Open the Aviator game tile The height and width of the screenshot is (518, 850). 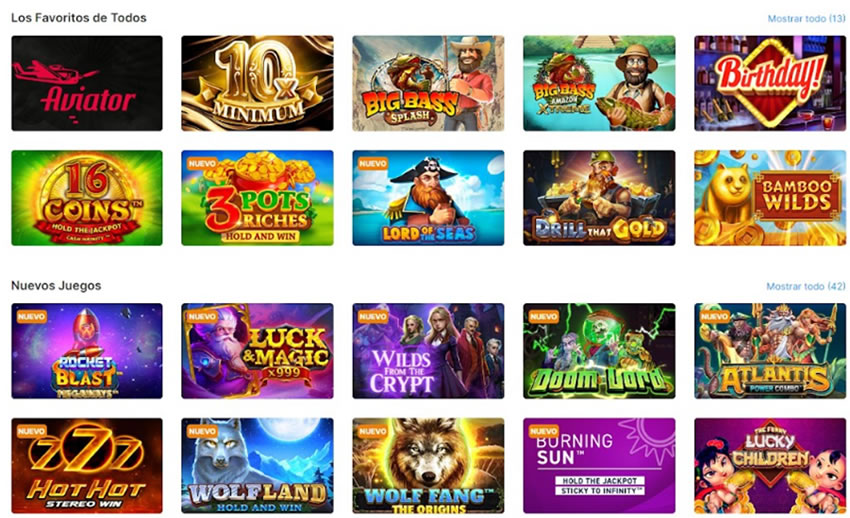(x=87, y=83)
